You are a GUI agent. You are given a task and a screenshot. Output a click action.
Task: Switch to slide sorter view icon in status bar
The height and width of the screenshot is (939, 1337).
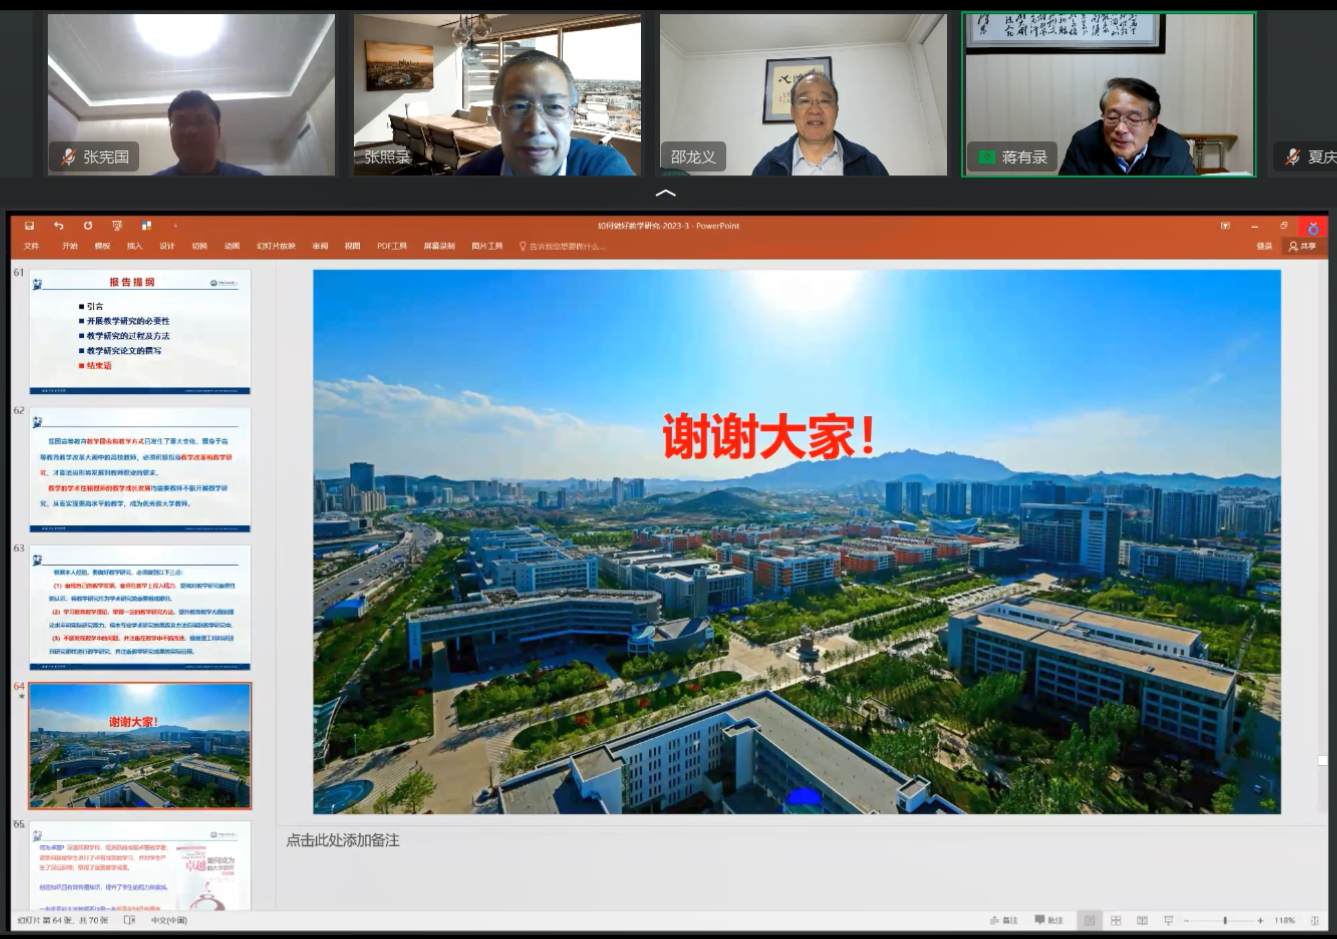(1116, 920)
